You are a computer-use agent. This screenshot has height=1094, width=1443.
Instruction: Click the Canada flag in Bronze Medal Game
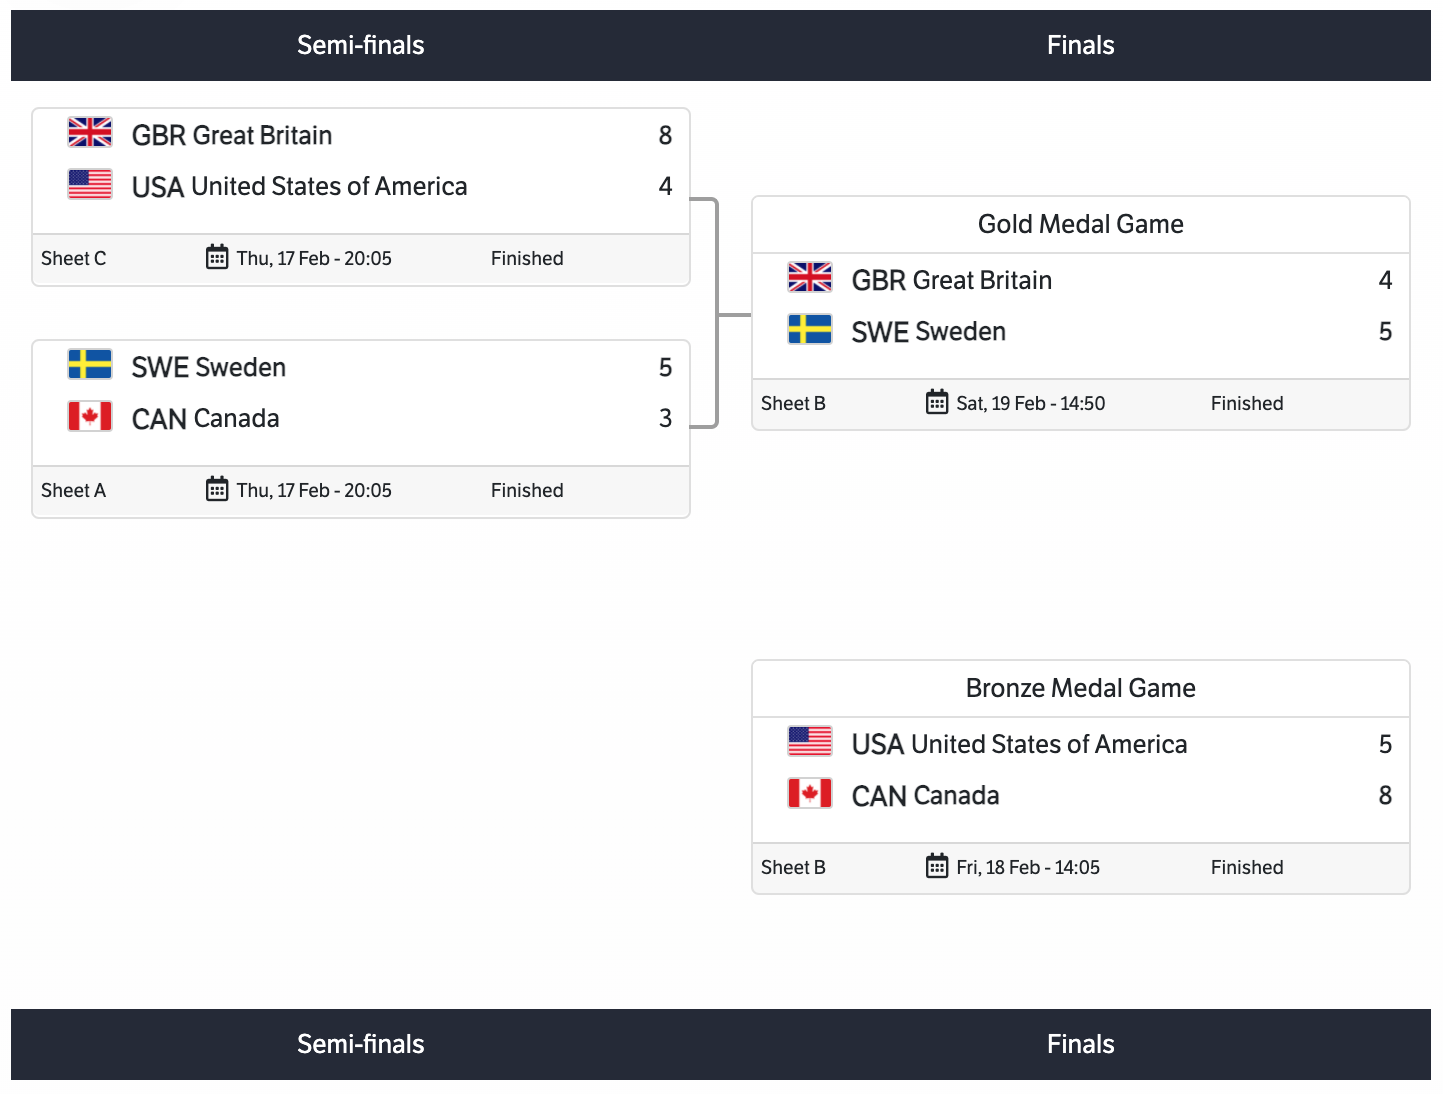810,793
